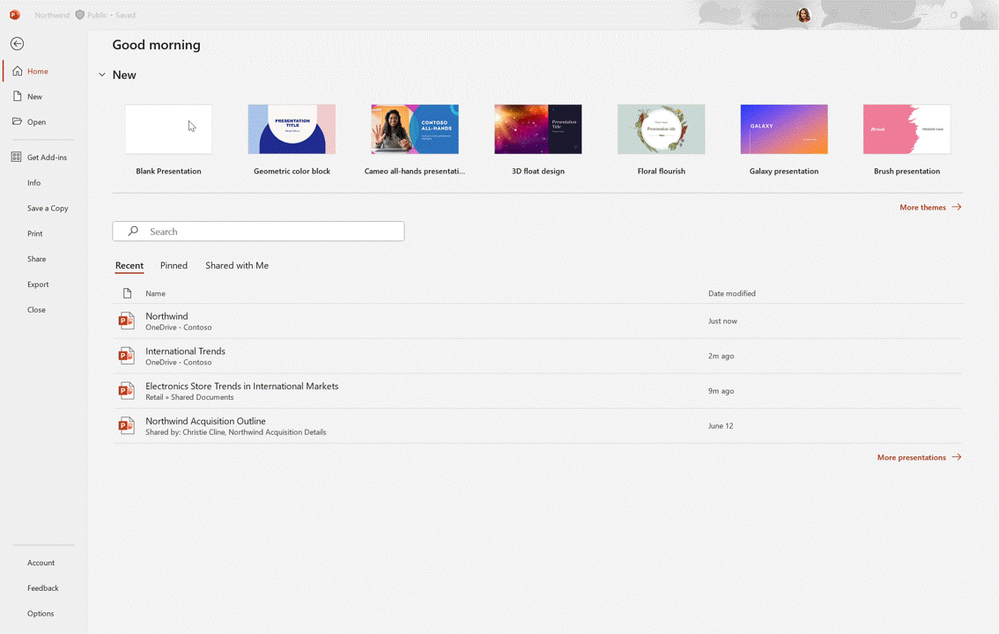
Task: Click the back arrow icon
Action: point(17,43)
